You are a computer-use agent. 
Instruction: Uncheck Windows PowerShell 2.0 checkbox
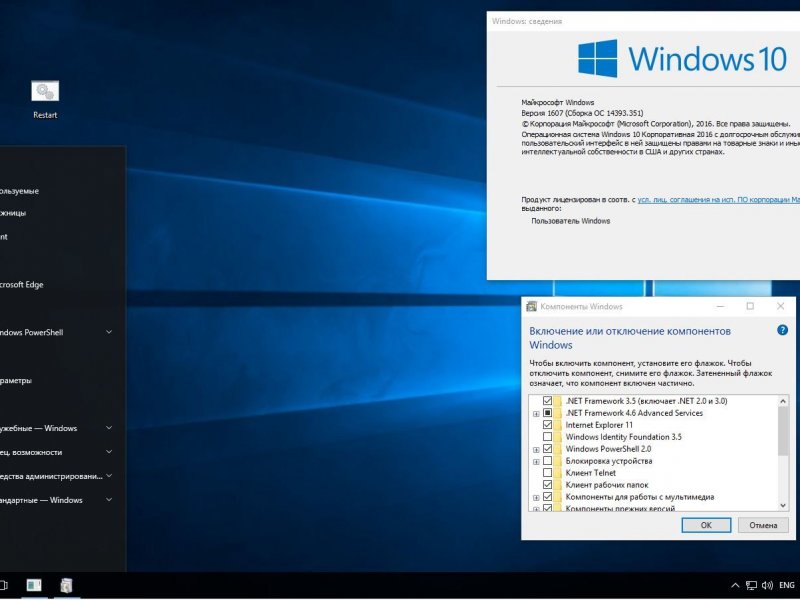(x=547, y=449)
